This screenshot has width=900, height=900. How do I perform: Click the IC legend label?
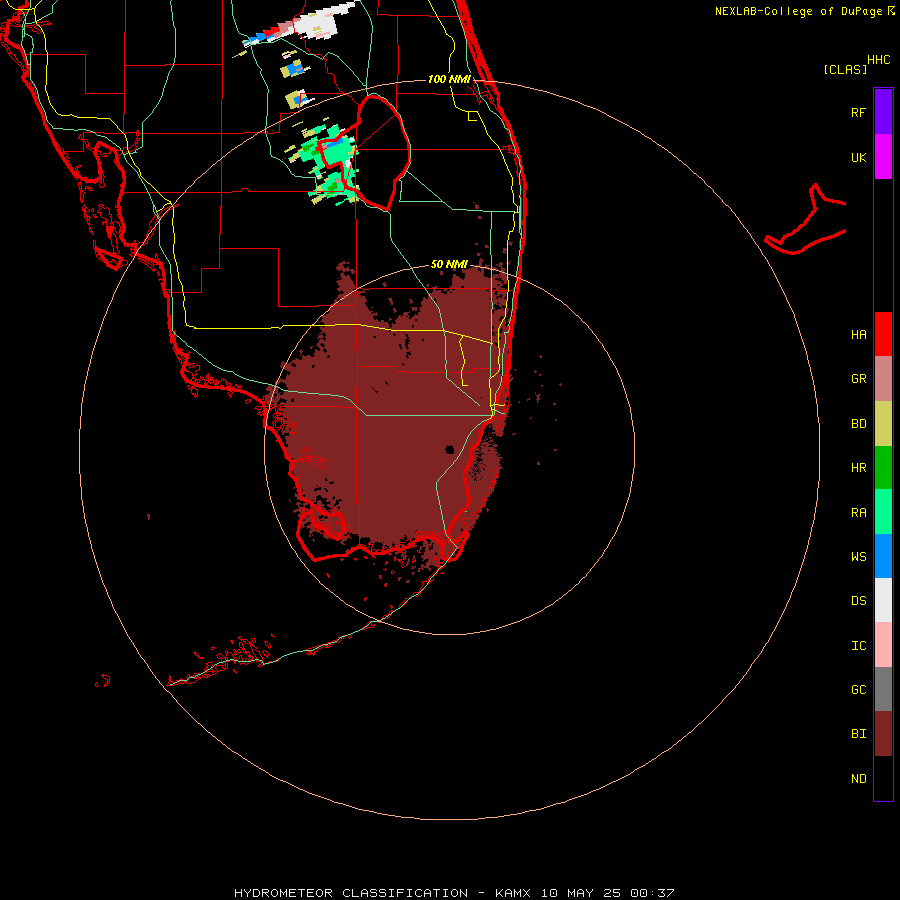point(858,646)
